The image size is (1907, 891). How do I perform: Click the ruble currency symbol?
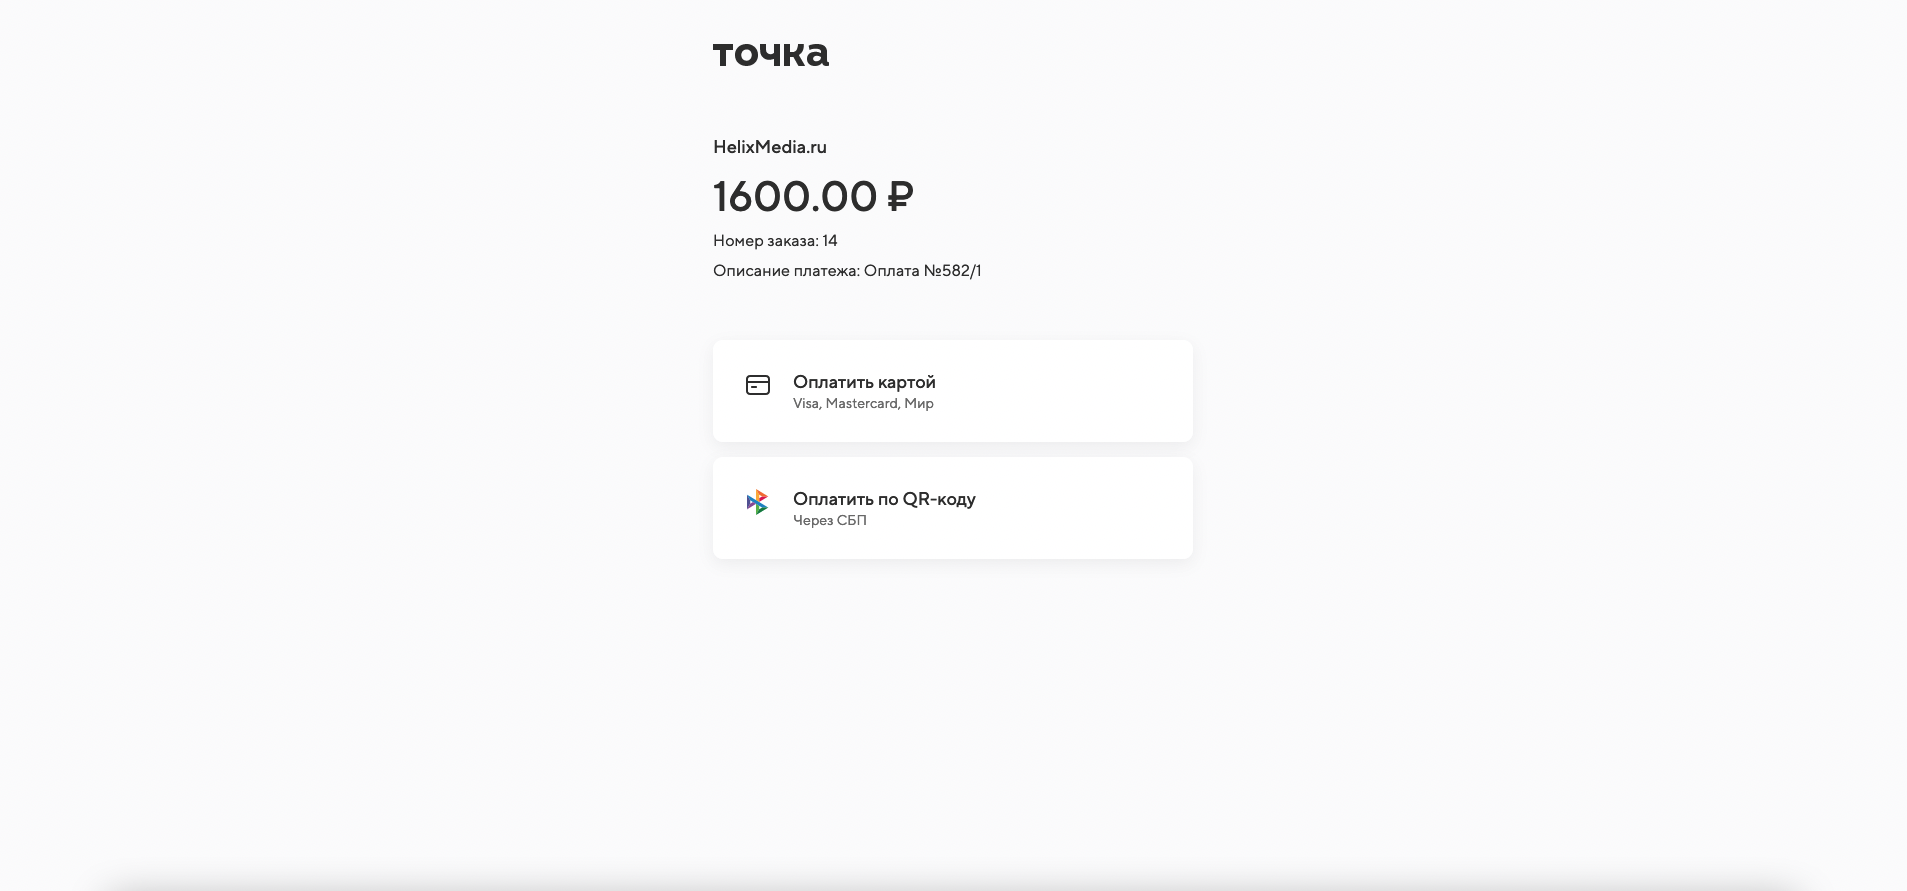point(900,196)
